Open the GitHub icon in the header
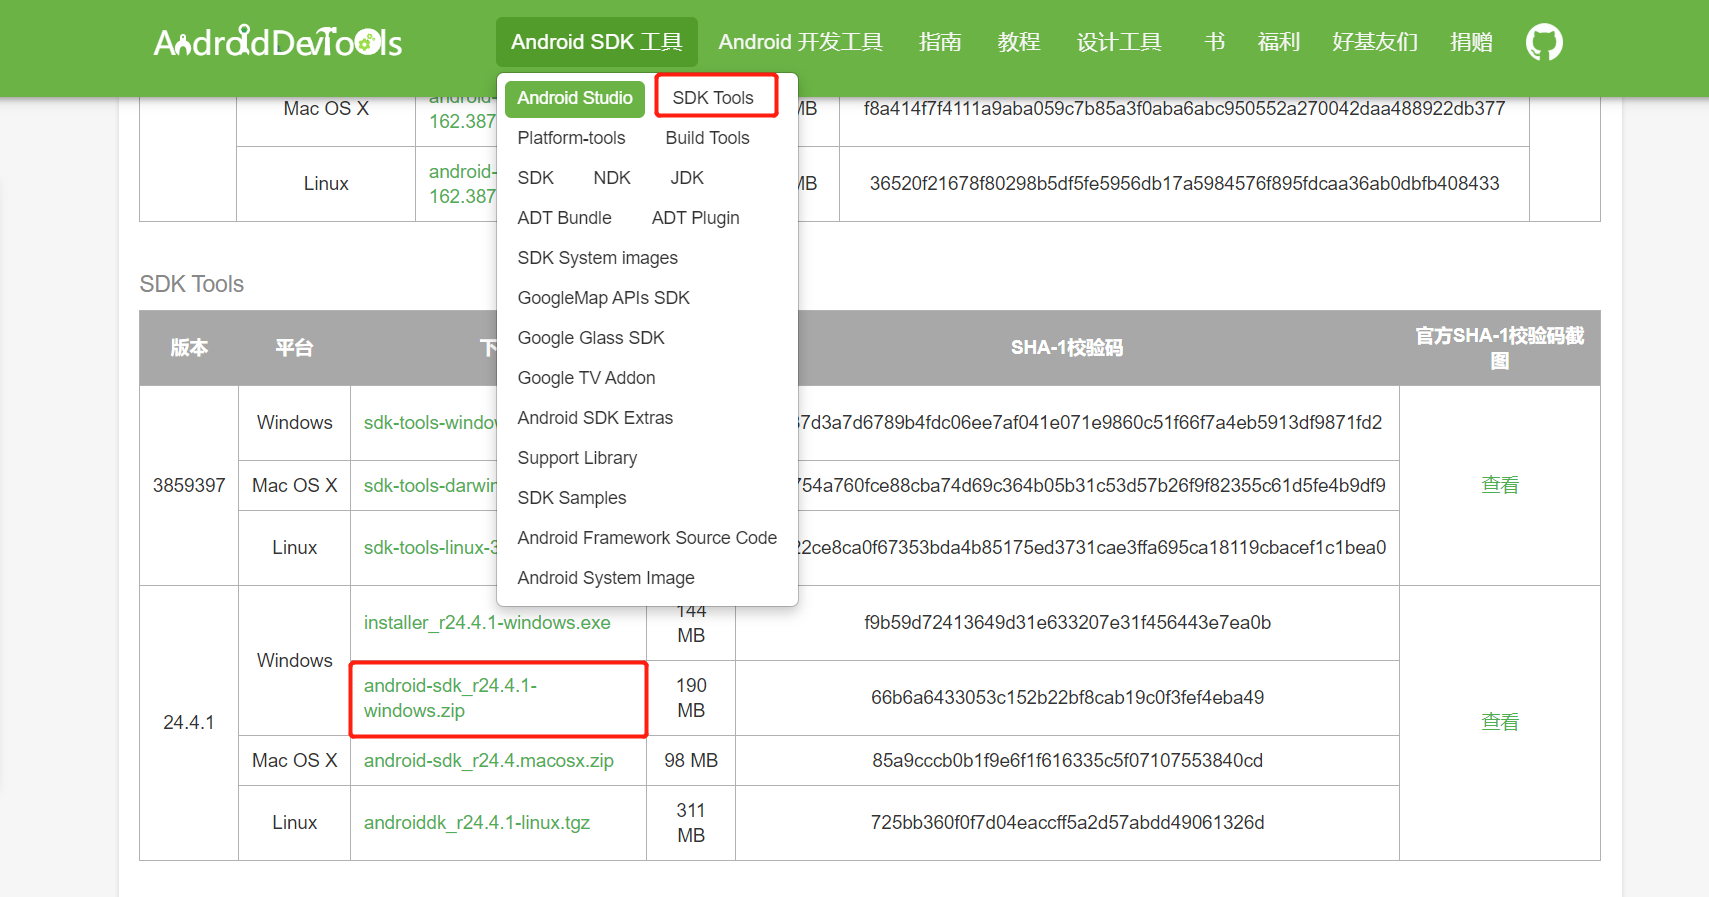 coord(1544,42)
